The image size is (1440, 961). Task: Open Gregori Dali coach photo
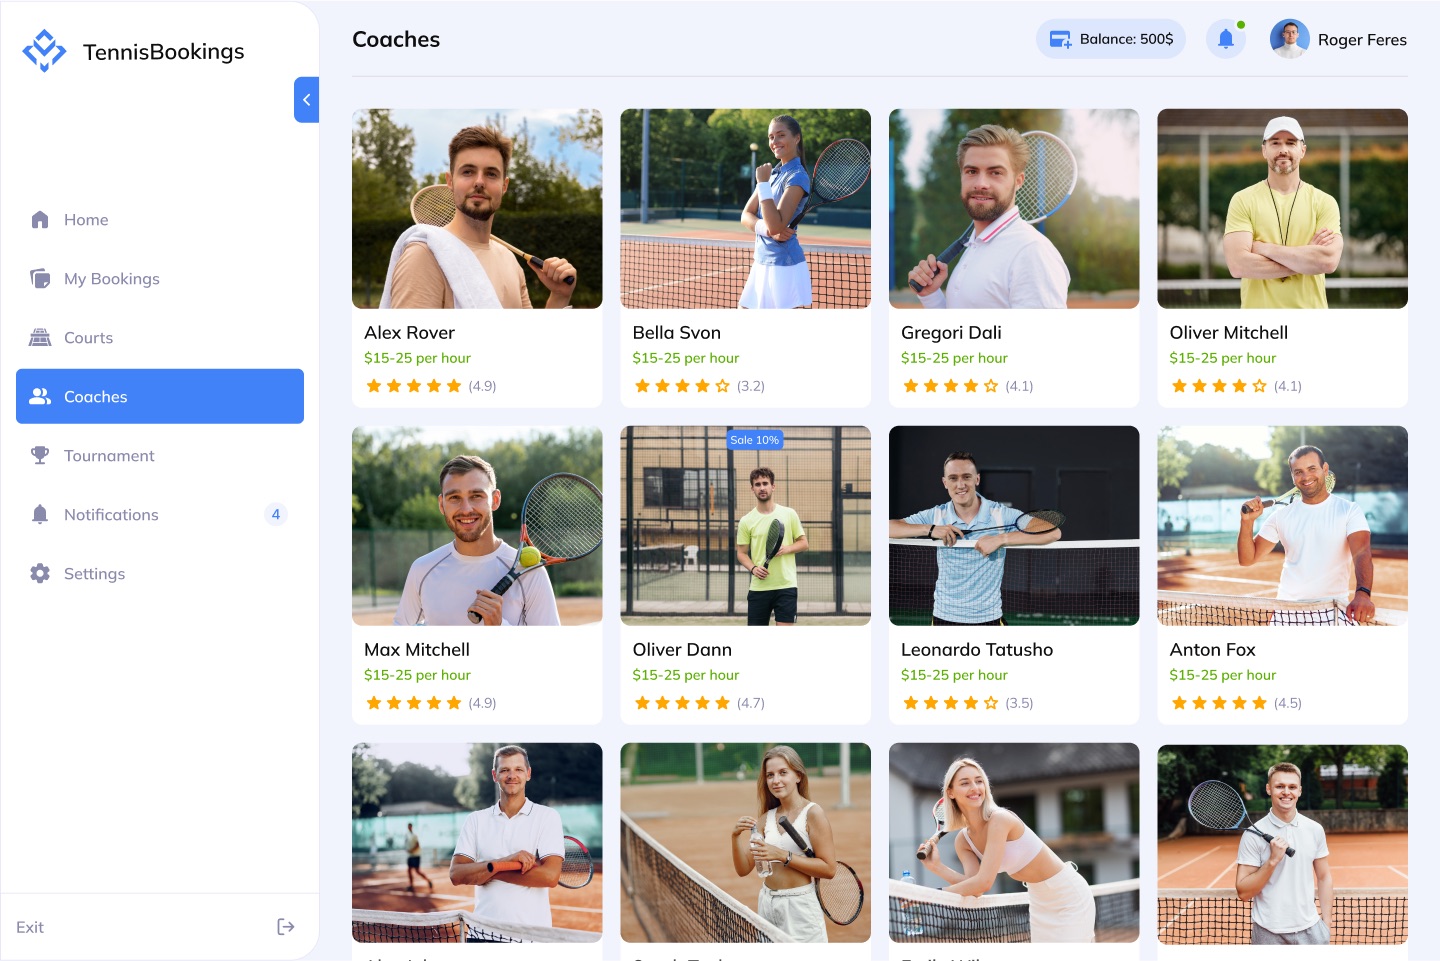coord(1014,209)
